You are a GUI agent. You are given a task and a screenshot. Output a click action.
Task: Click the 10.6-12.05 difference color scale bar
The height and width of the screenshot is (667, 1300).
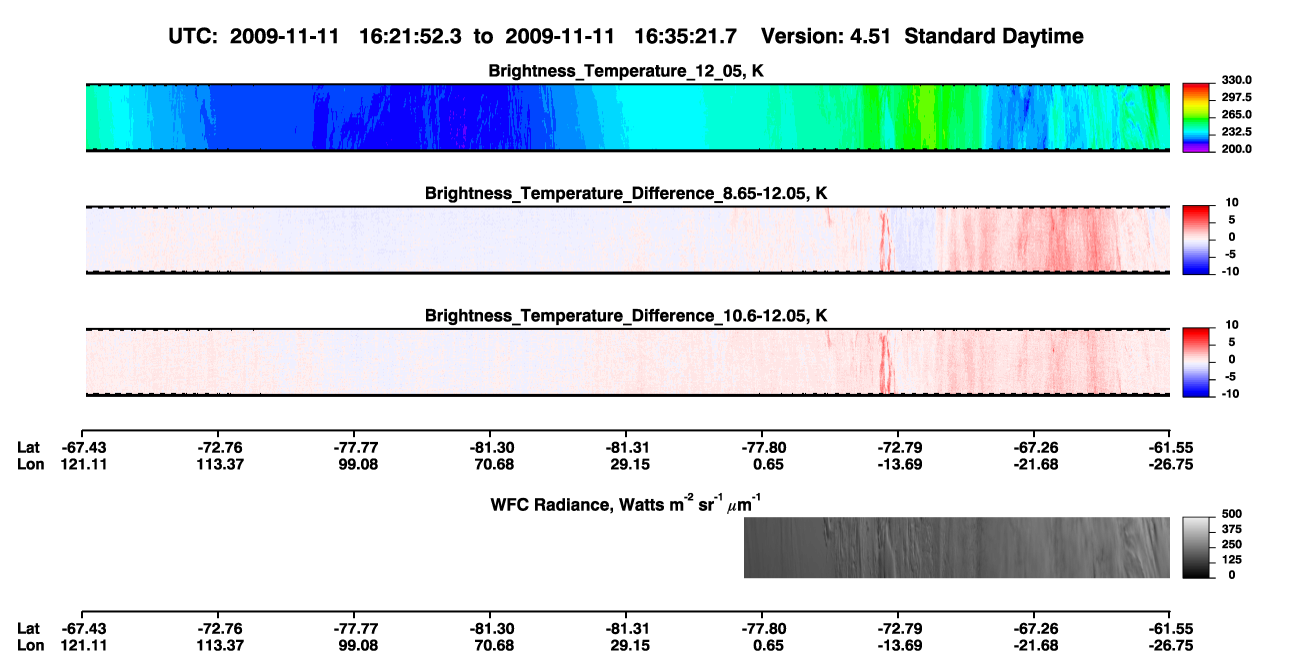click(1196, 361)
